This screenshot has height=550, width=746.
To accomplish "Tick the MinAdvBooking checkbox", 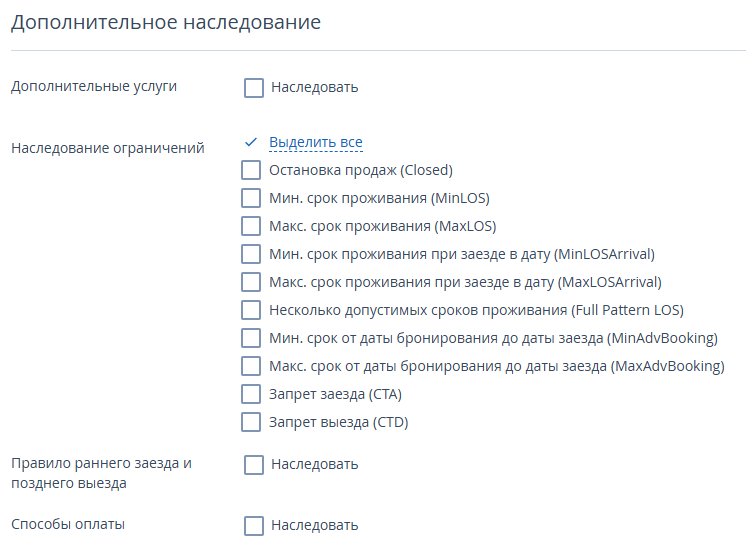I will (x=251, y=338).
